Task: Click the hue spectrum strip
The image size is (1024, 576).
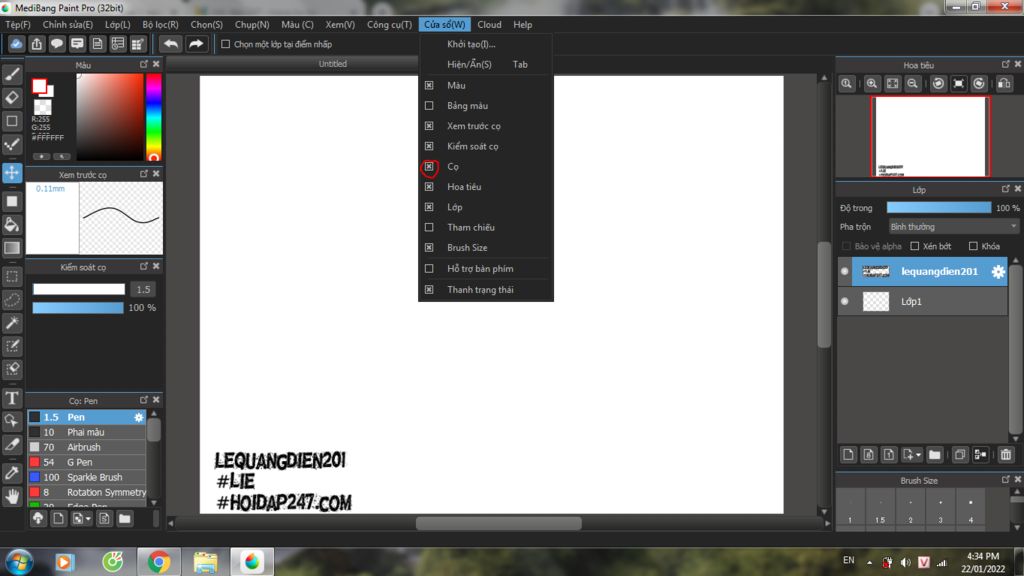Action: [153, 117]
